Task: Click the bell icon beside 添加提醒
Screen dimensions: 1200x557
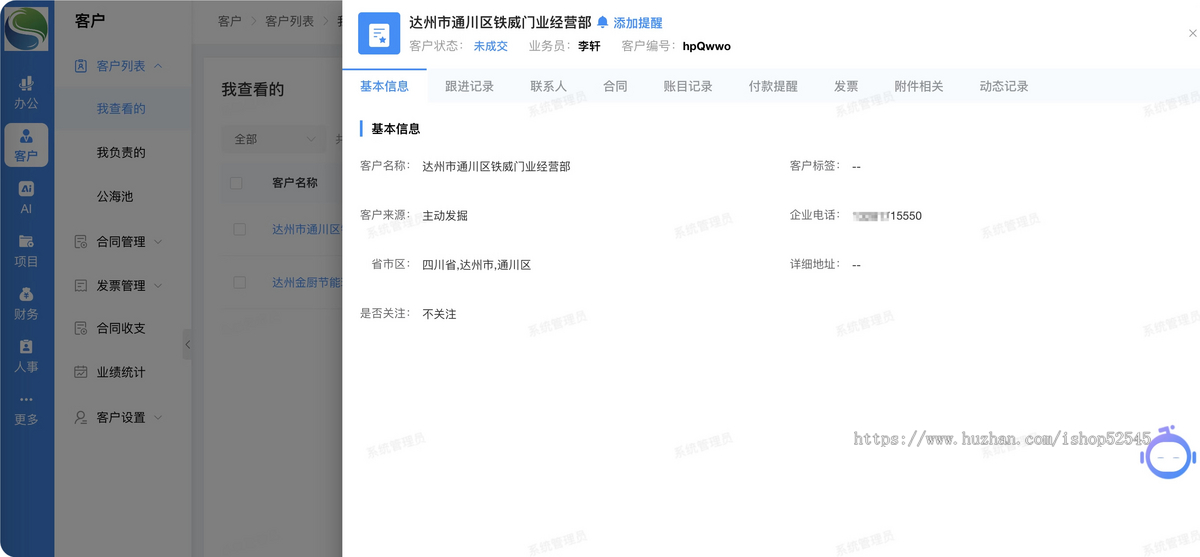Action: point(602,22)
